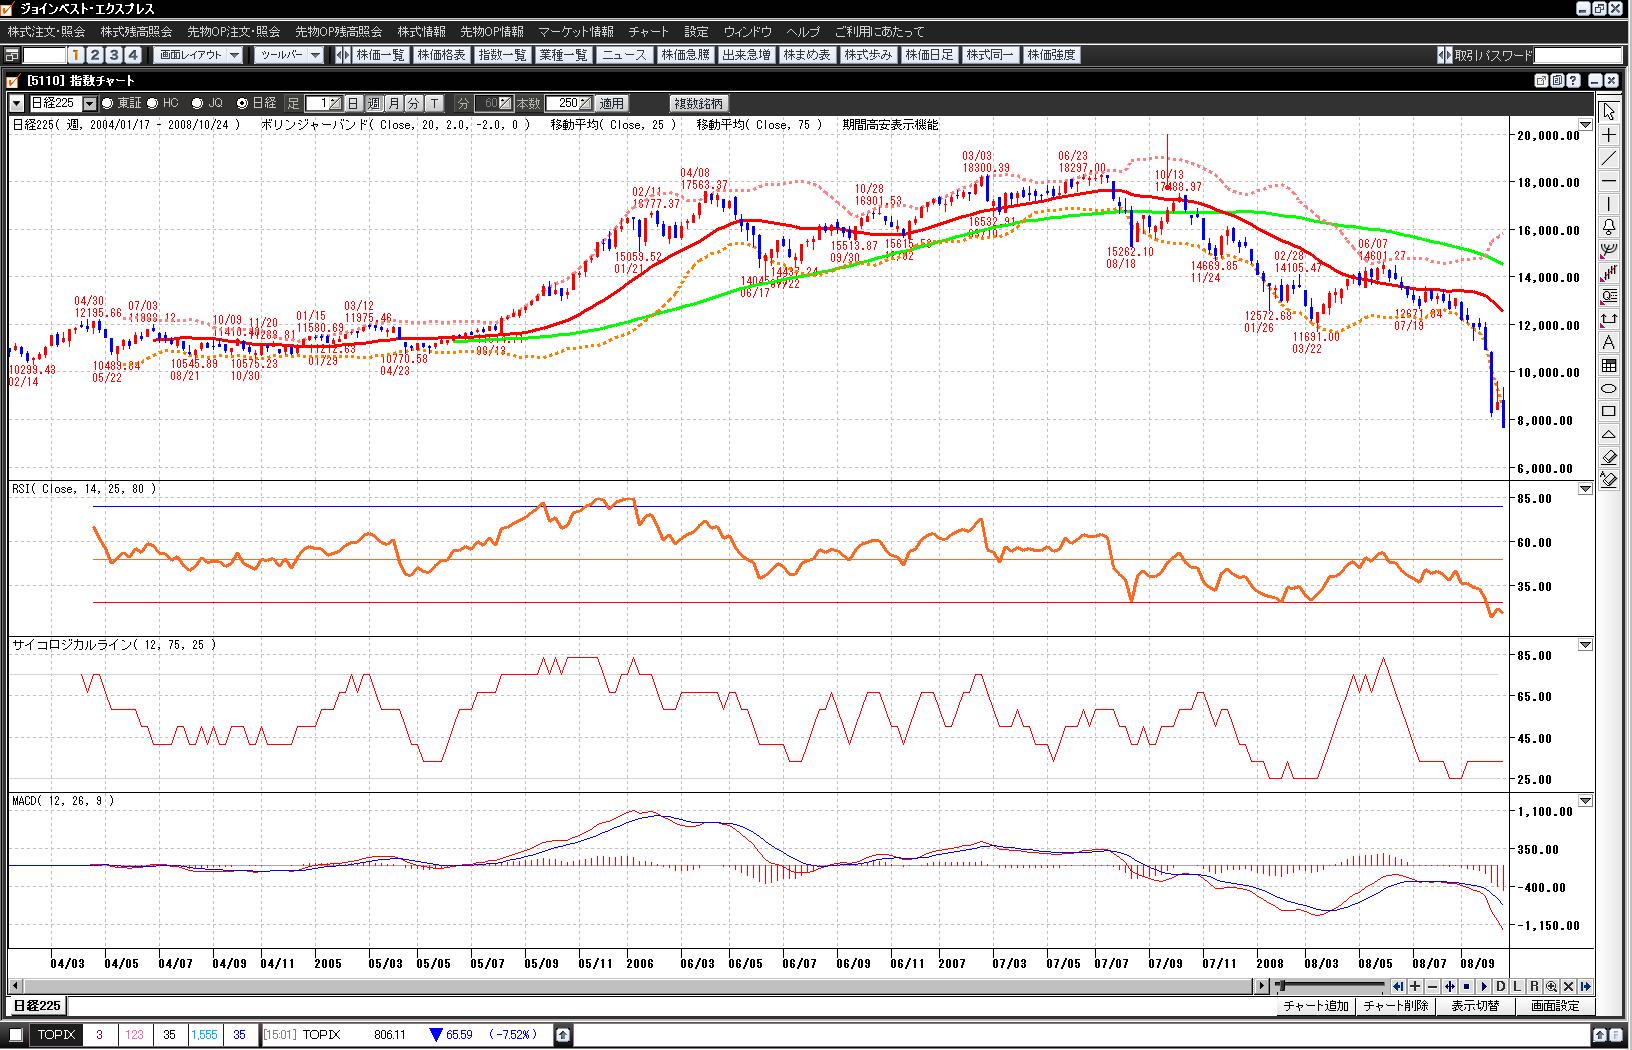Select the text annotation A tool
1632x1050 pixels.
click(x=1609, y=343)
